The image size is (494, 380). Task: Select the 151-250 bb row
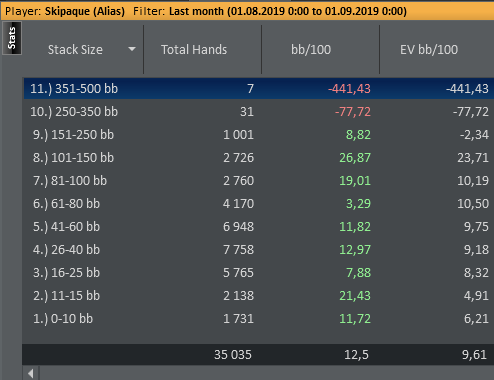point(259,135)
